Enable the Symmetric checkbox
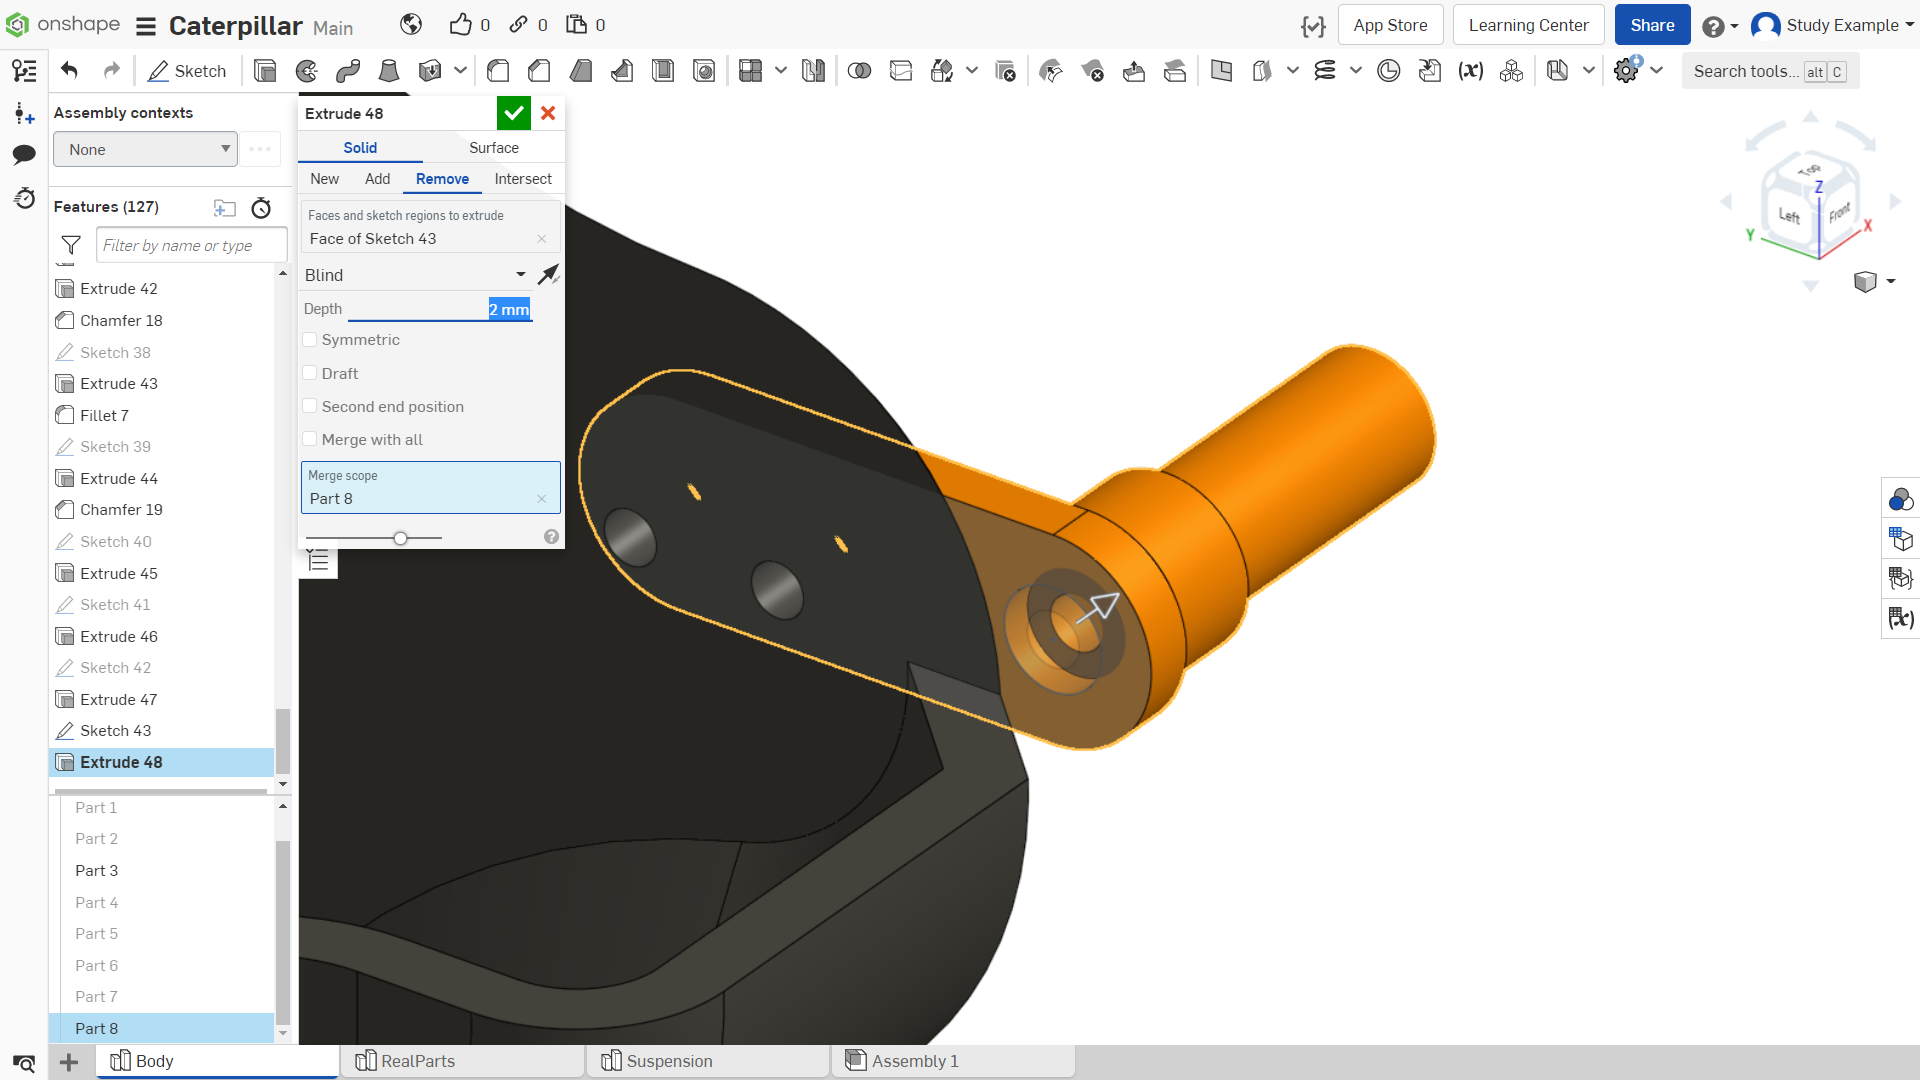The height and width of the screenshot is (1080, 1920). pyautogui.click(x=310, y=340)
